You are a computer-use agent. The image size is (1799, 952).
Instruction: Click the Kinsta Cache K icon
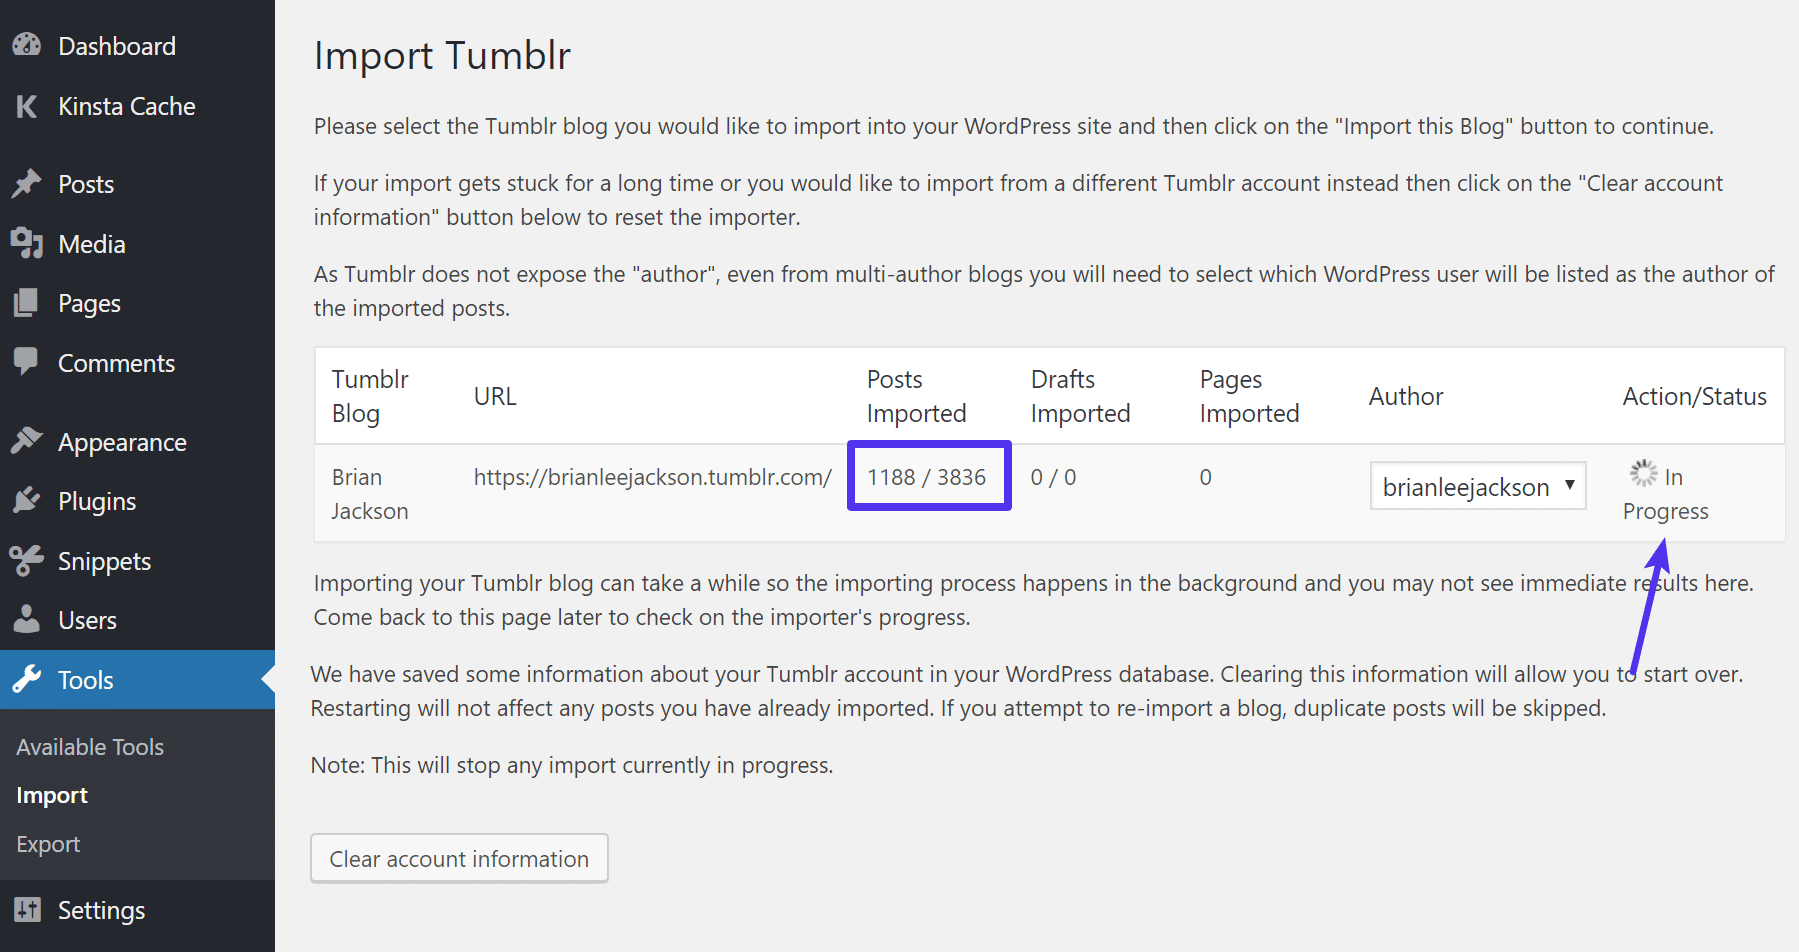pyautogui.click(x=27, y=106)
